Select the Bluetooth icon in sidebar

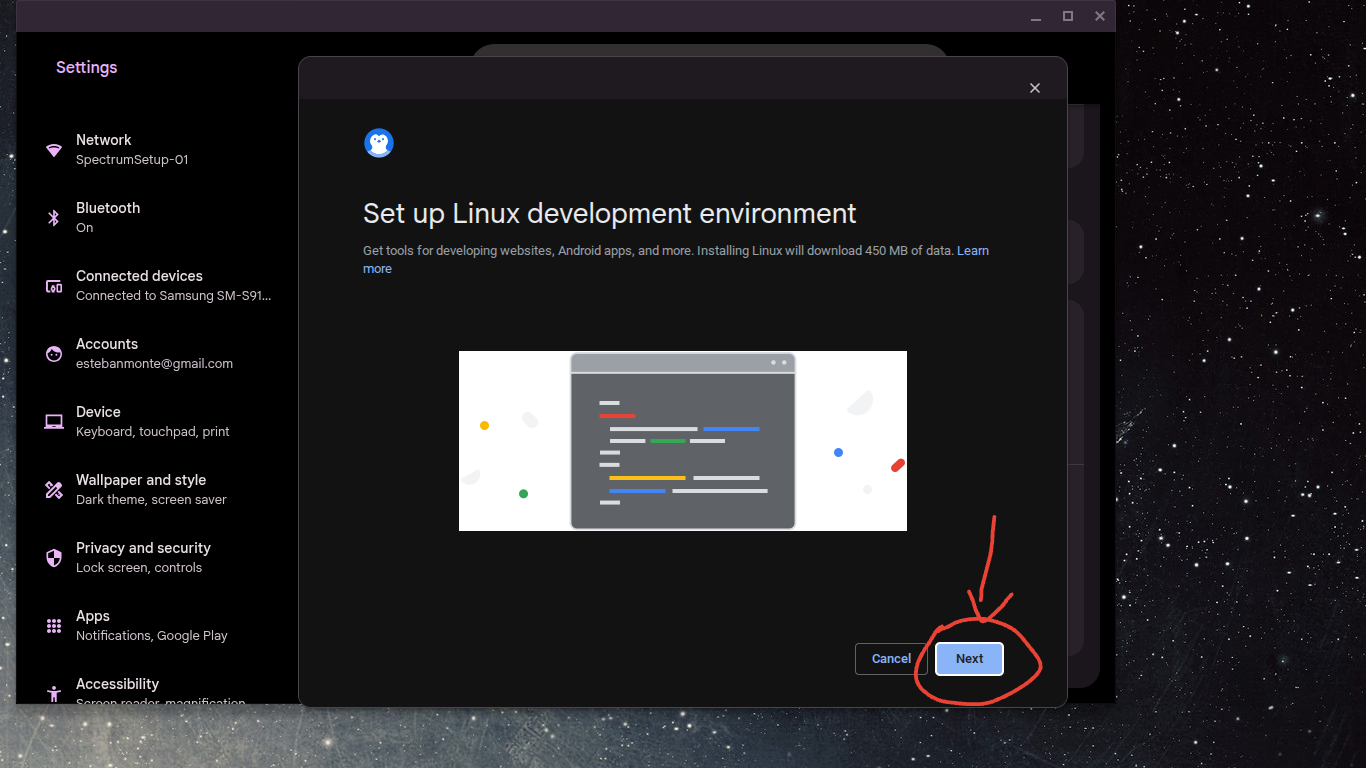[x=54, y=218]
